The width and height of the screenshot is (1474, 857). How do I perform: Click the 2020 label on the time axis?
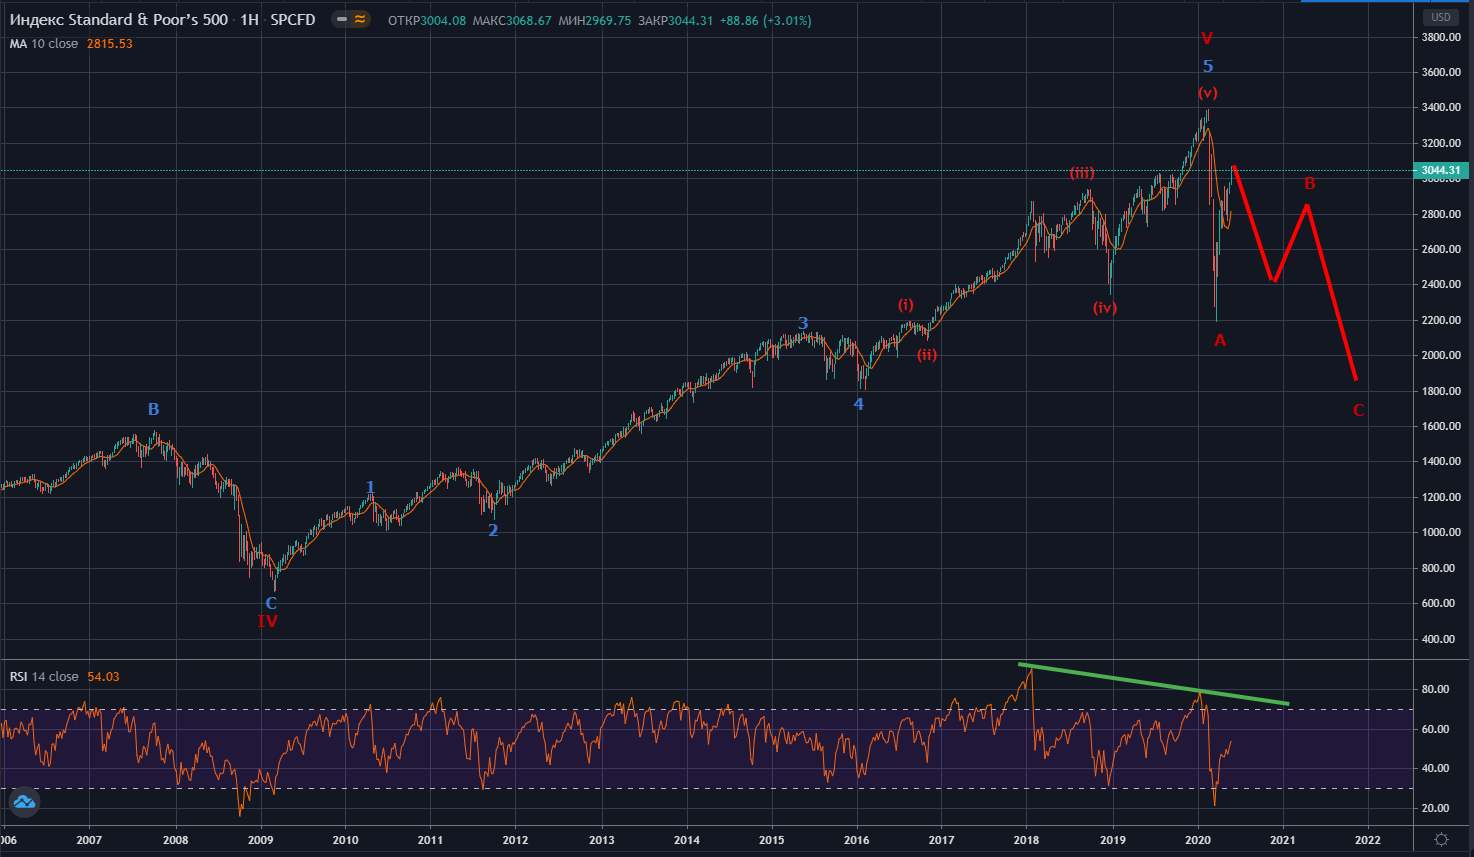[1199, 840]
